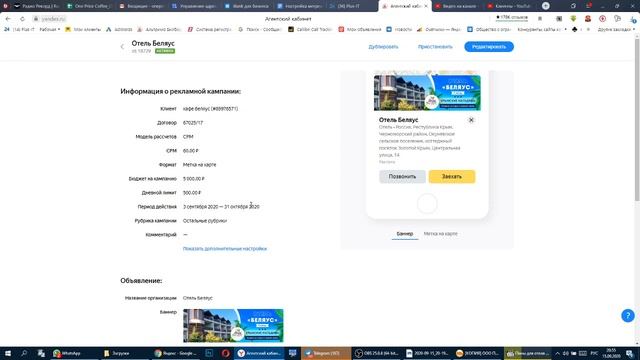Click the Позвонить button in the preview
Screen dimensions: 640x360
point(402,177)
